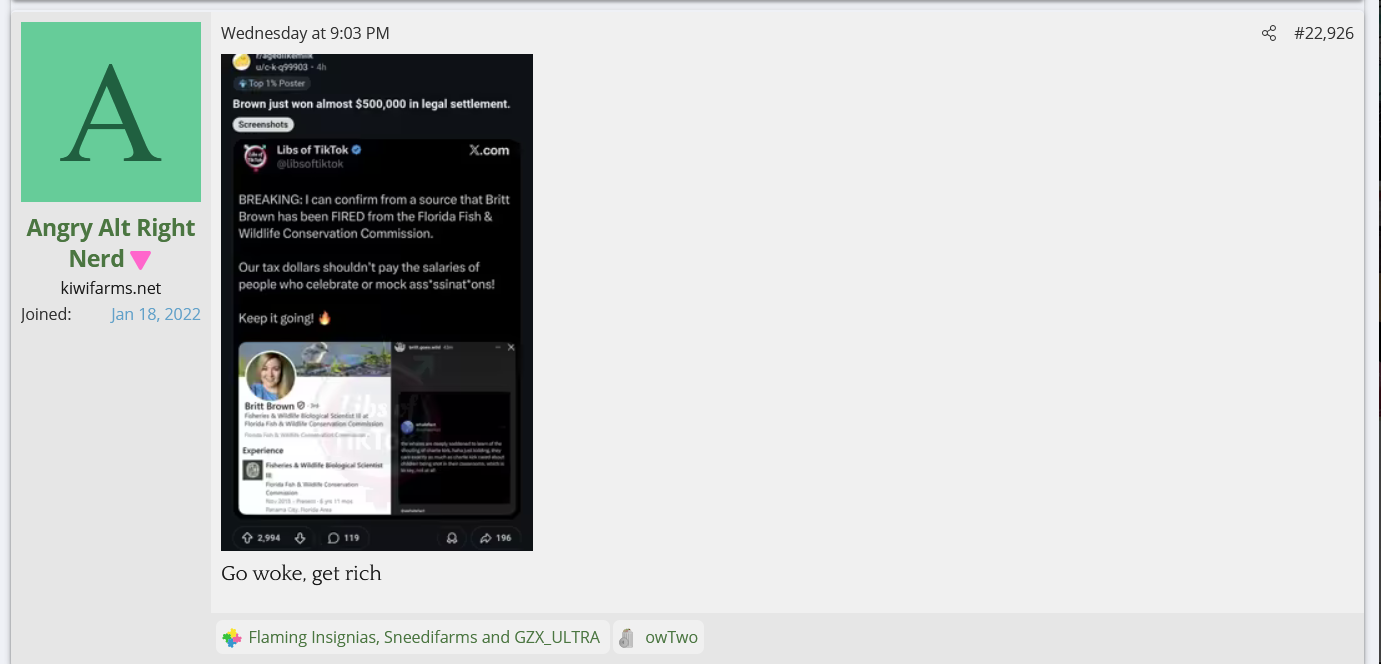Click the pink triangle badge next to the username
The width and height of the screenshot is (1381, 664).
tap(140, 260)
